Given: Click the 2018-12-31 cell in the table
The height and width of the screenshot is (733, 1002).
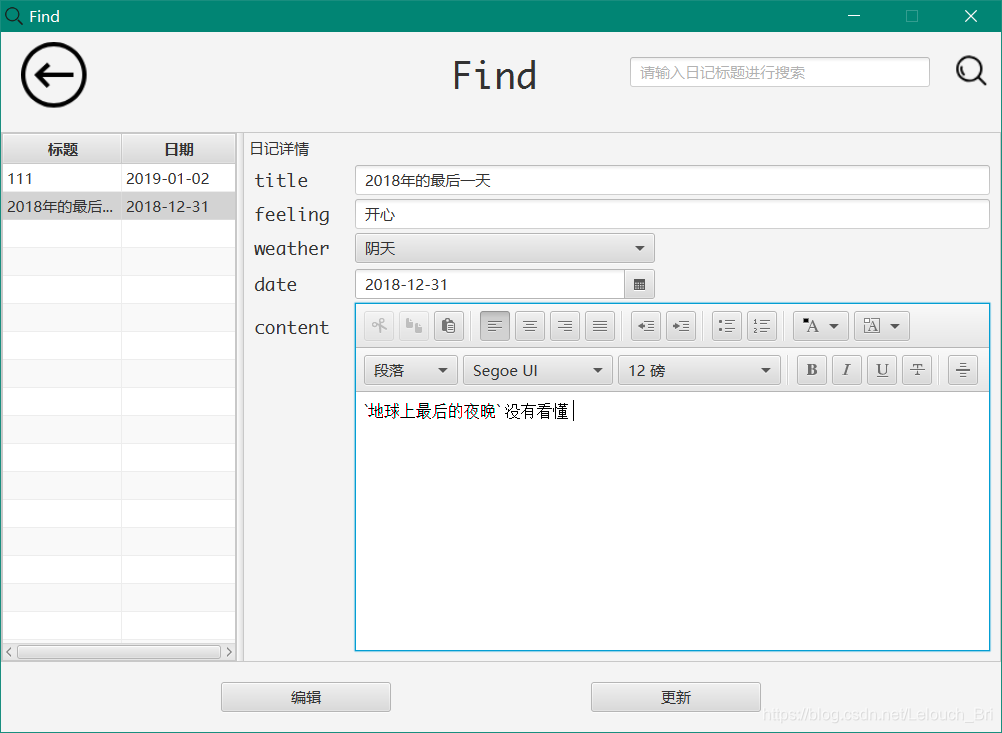Looking at the screenshot, I should (x=178, y=206).
